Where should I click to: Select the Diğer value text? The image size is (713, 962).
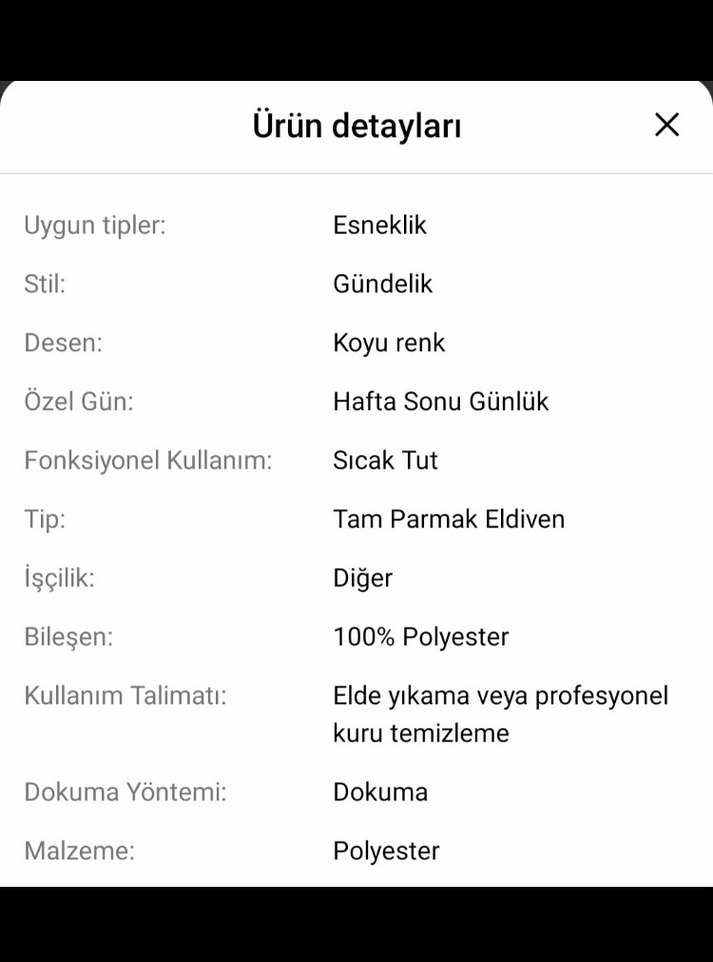[363, 578]
